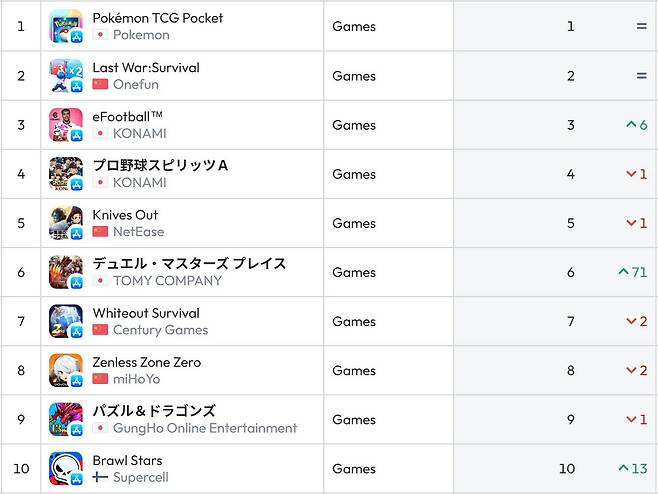
Task: Click the up 13 rank change for Brawl Stars
Action: (x=633, y=469)
